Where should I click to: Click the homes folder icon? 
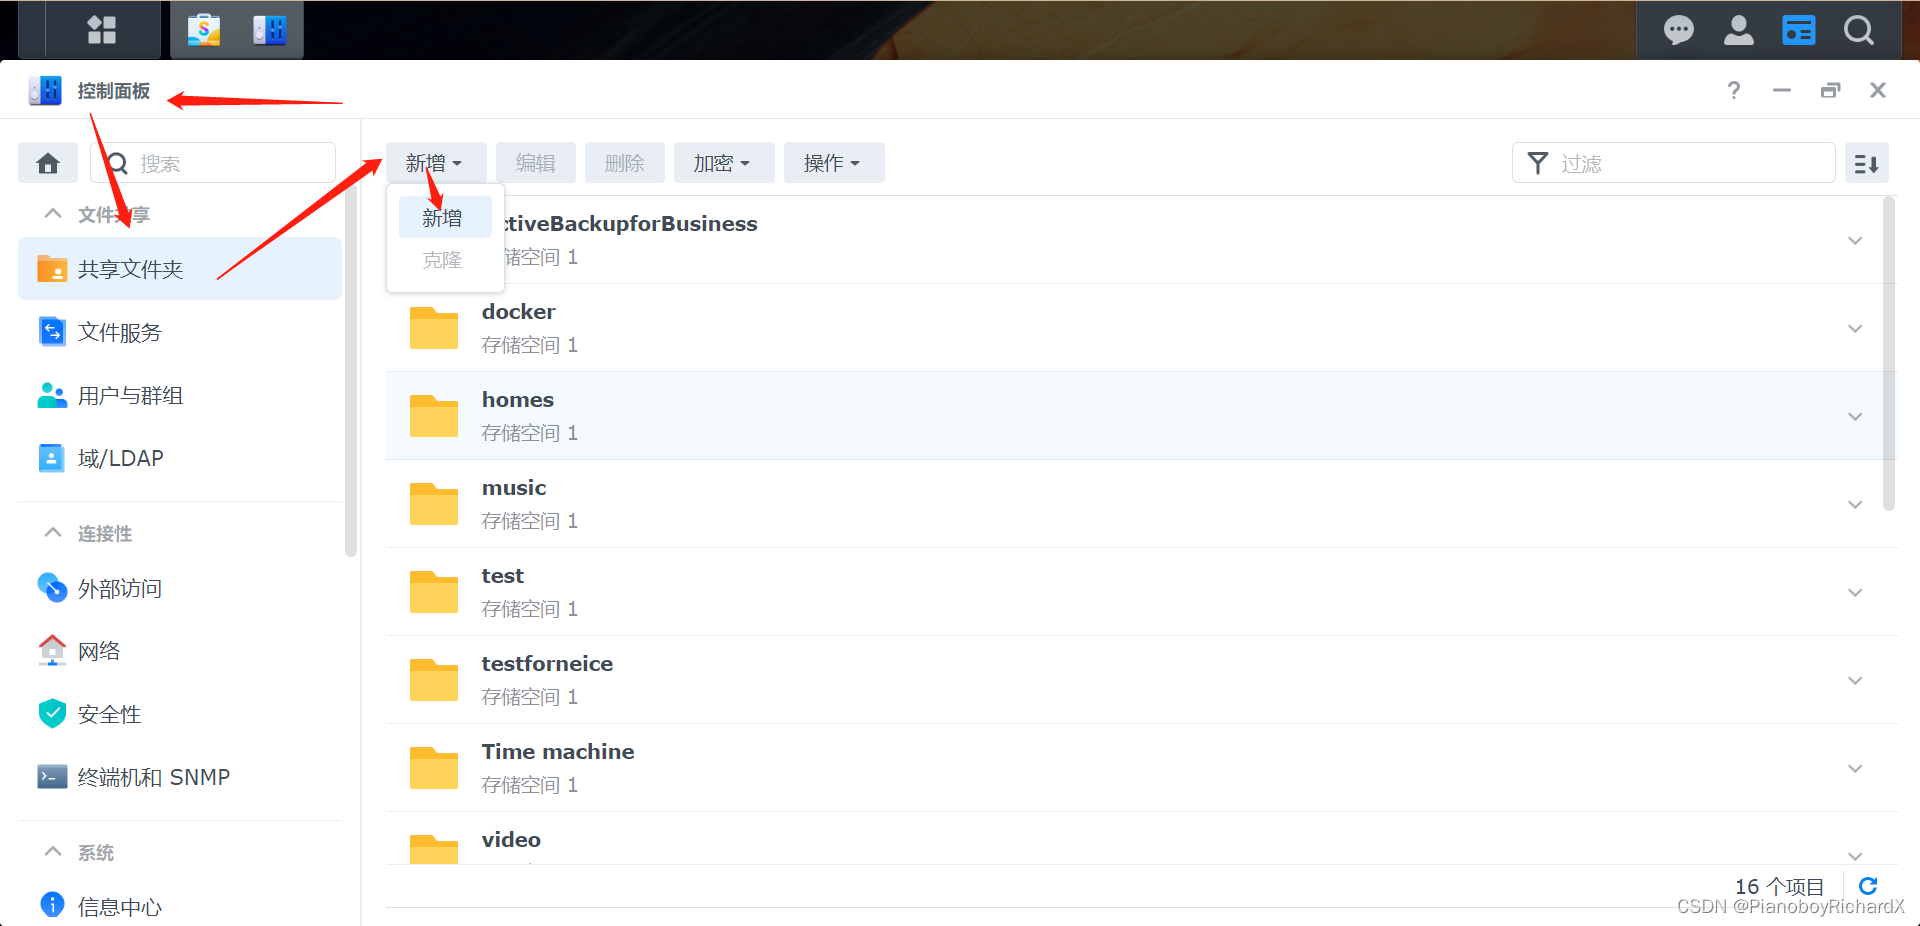(x=434, y=416)
